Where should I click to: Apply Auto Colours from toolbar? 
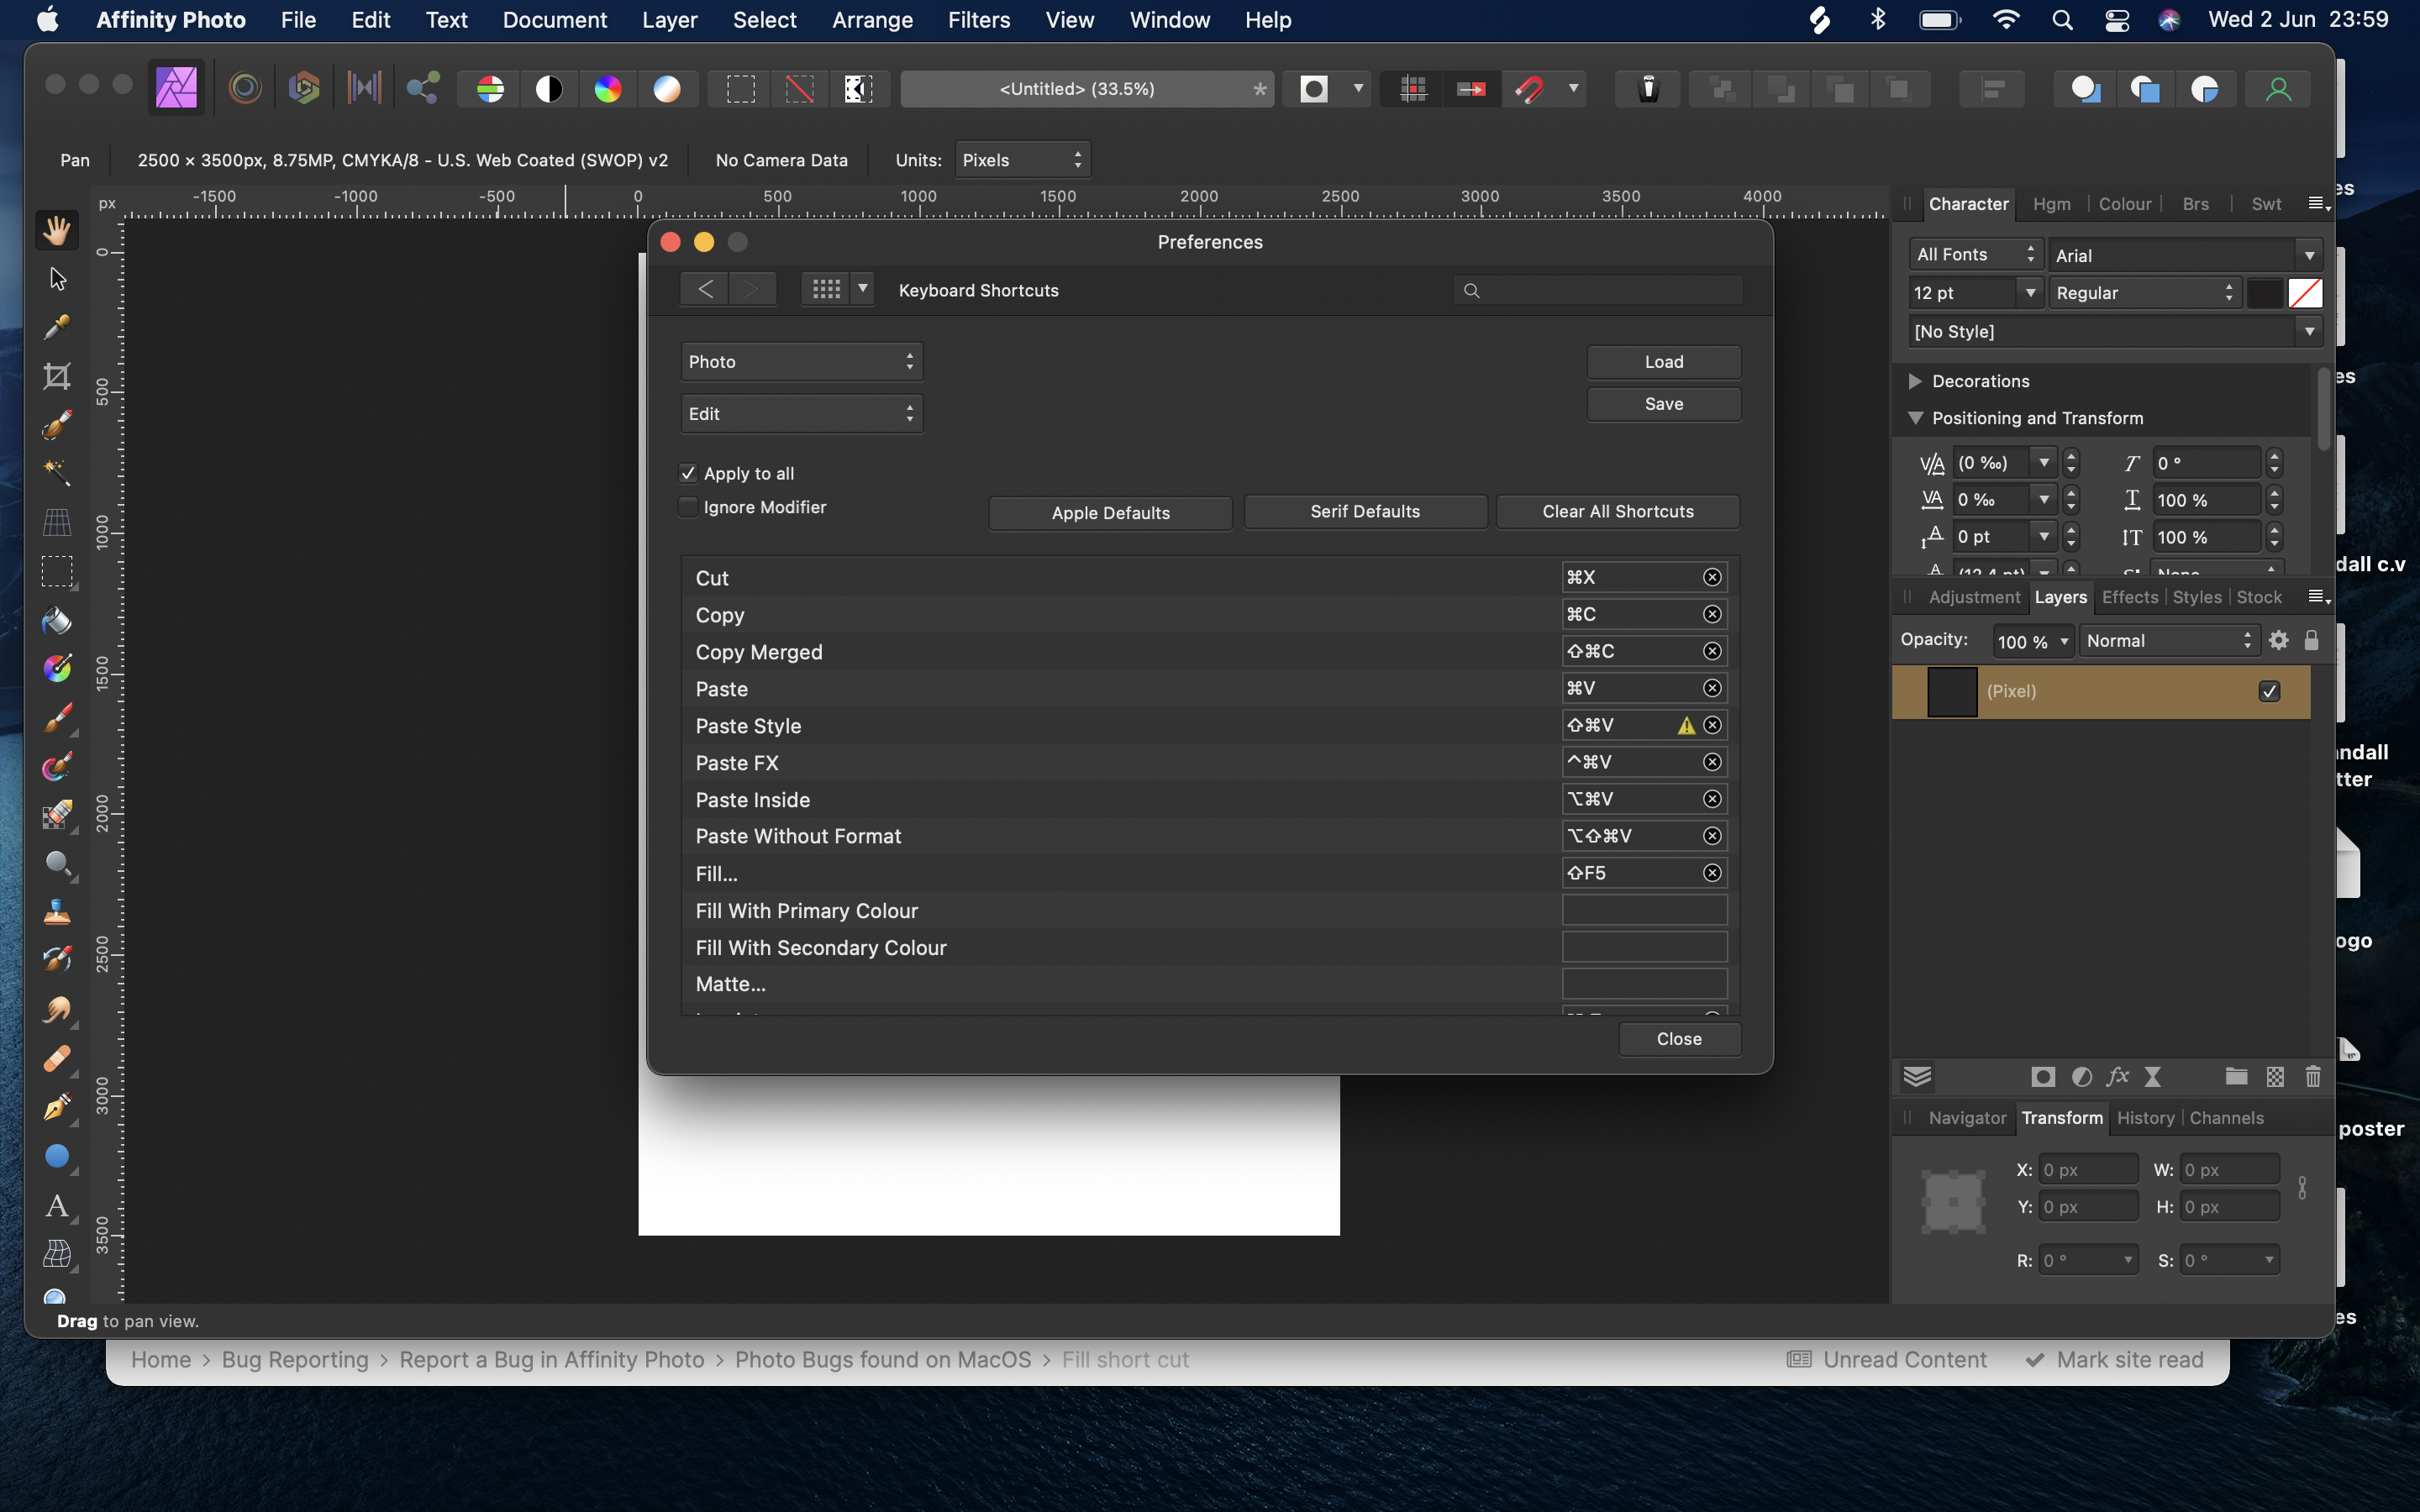pyautogui.click(x=608, y=89)
